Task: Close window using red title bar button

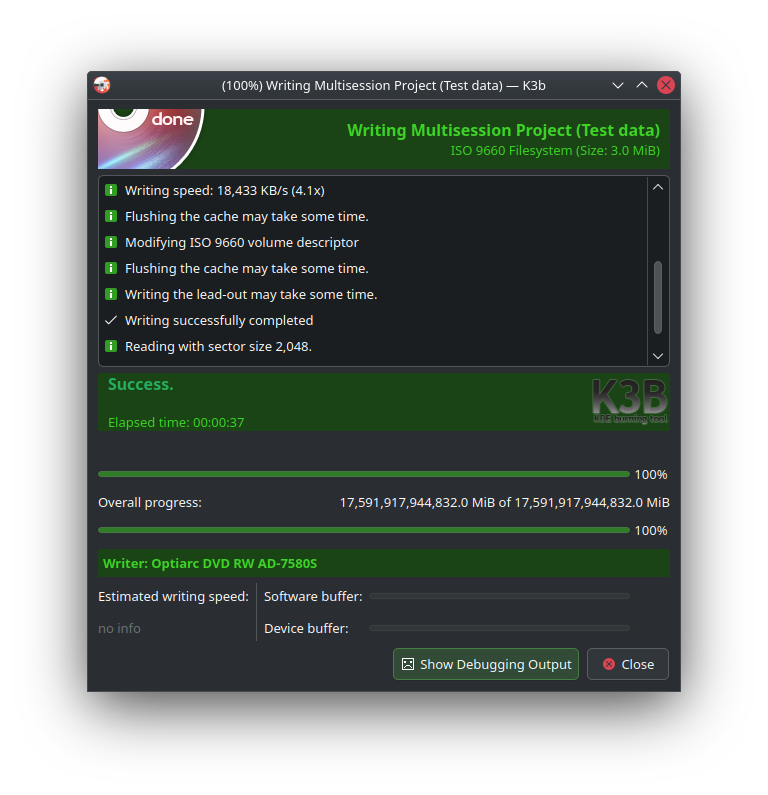Action: pyautogui.click(x=666, y=85)
